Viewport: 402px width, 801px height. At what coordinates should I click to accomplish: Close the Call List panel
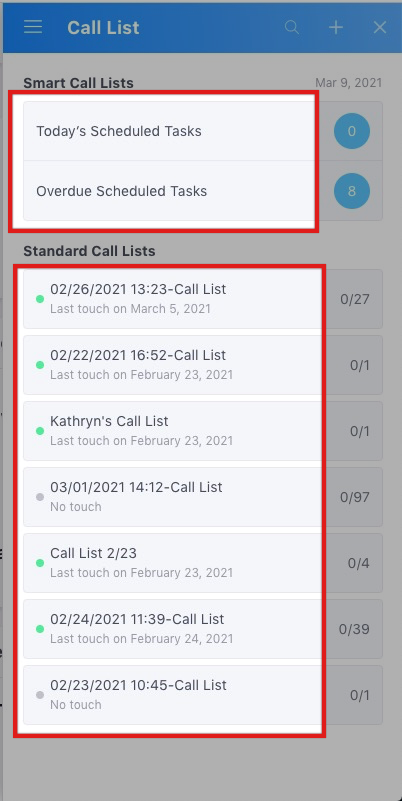pos(380,27)
